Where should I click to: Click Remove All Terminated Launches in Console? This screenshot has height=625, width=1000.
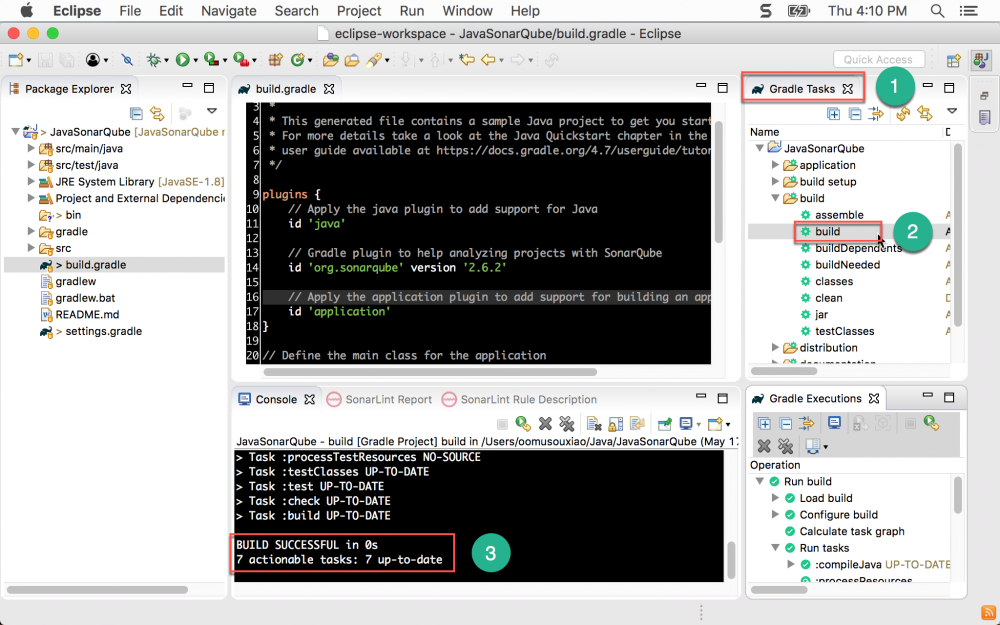point(568,424)
